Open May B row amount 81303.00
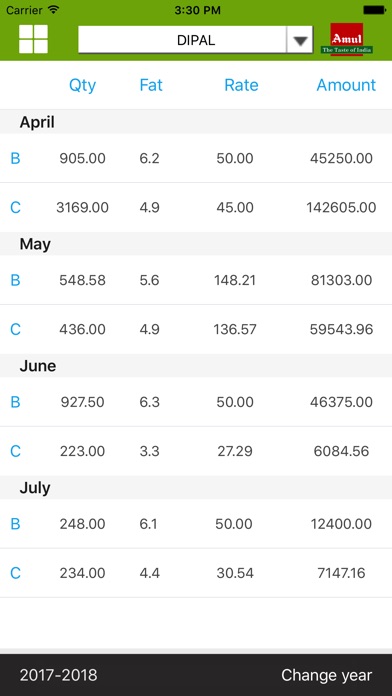The height and width of the screenshot is (696, 392). click(196, 280)
